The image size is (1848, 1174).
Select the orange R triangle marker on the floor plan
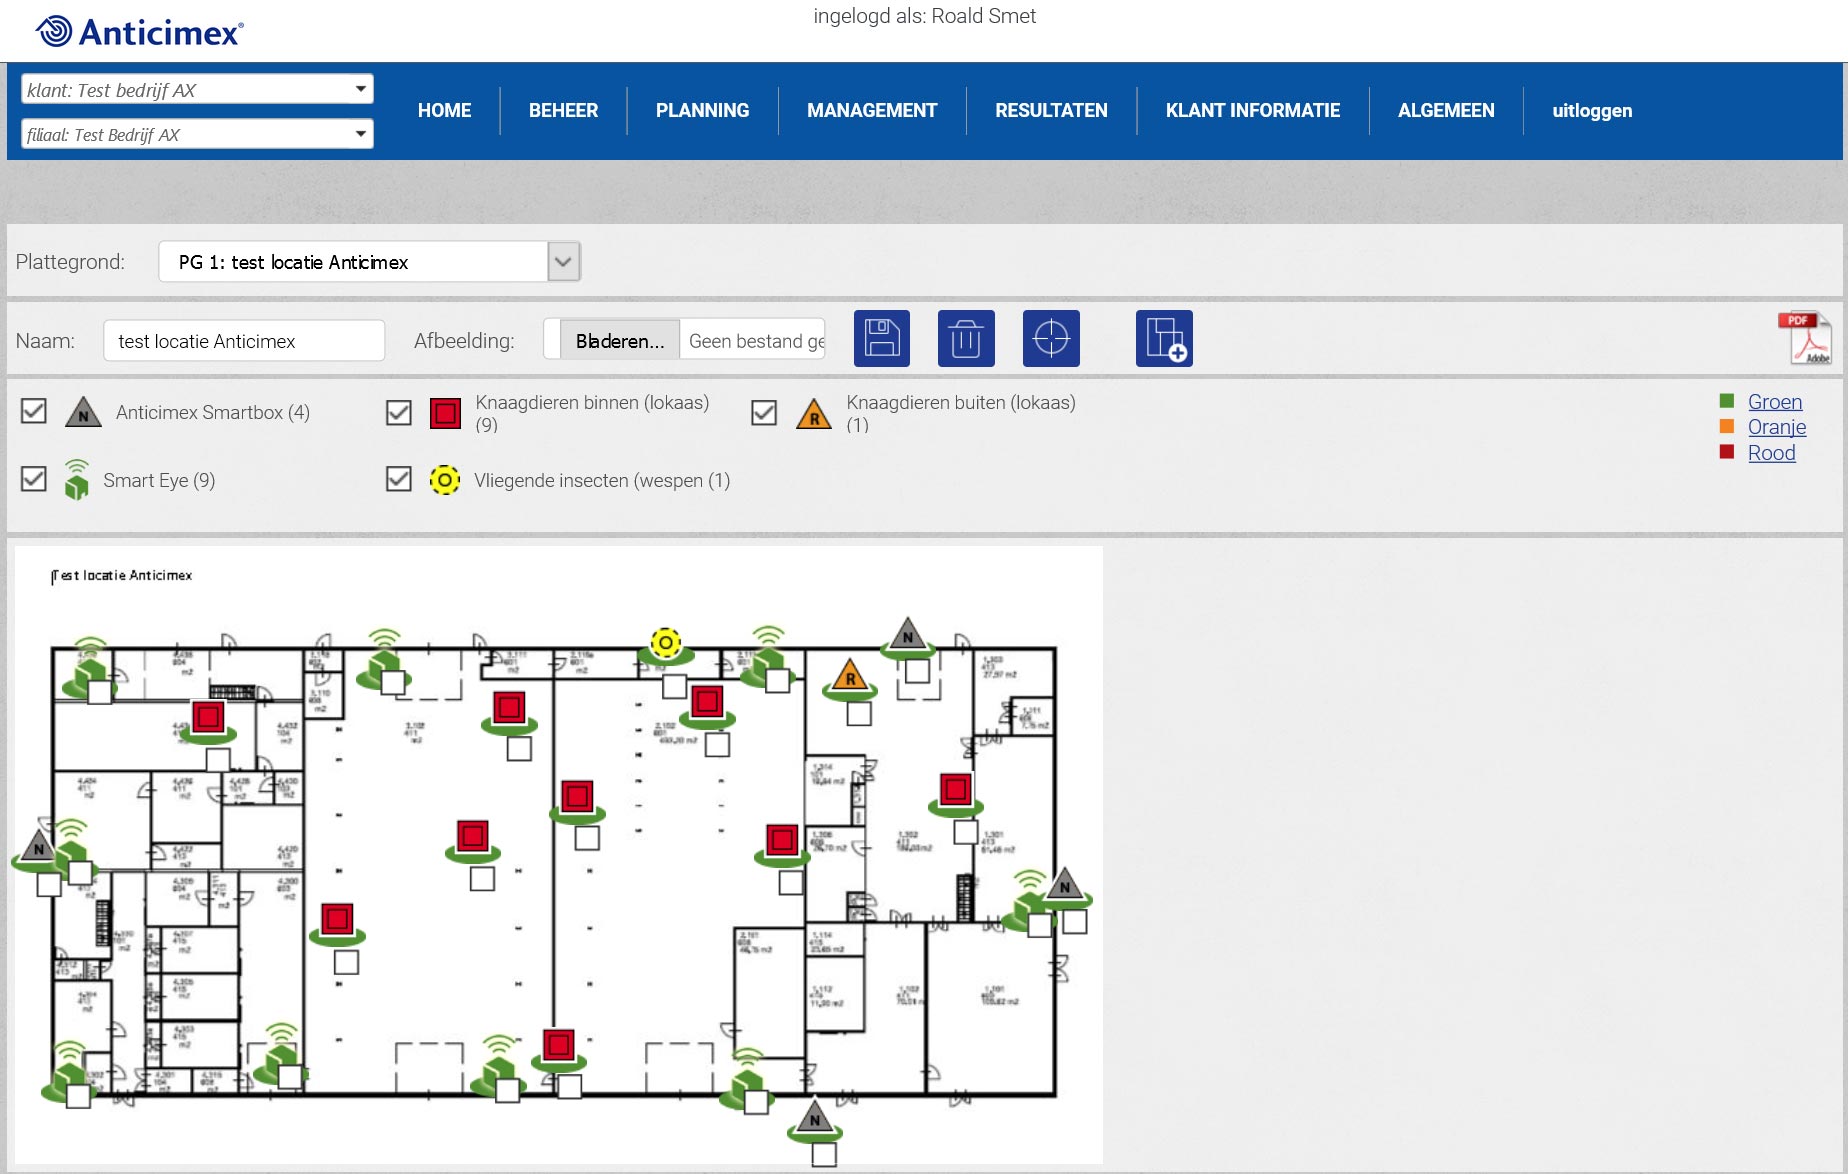850,676
